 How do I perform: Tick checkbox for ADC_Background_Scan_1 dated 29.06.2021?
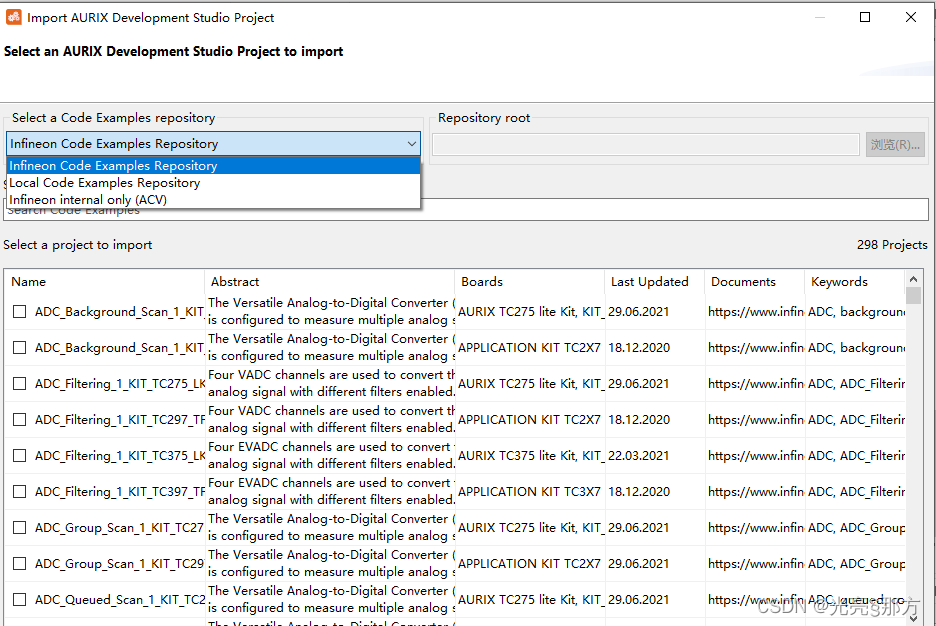tap(20, 312)
